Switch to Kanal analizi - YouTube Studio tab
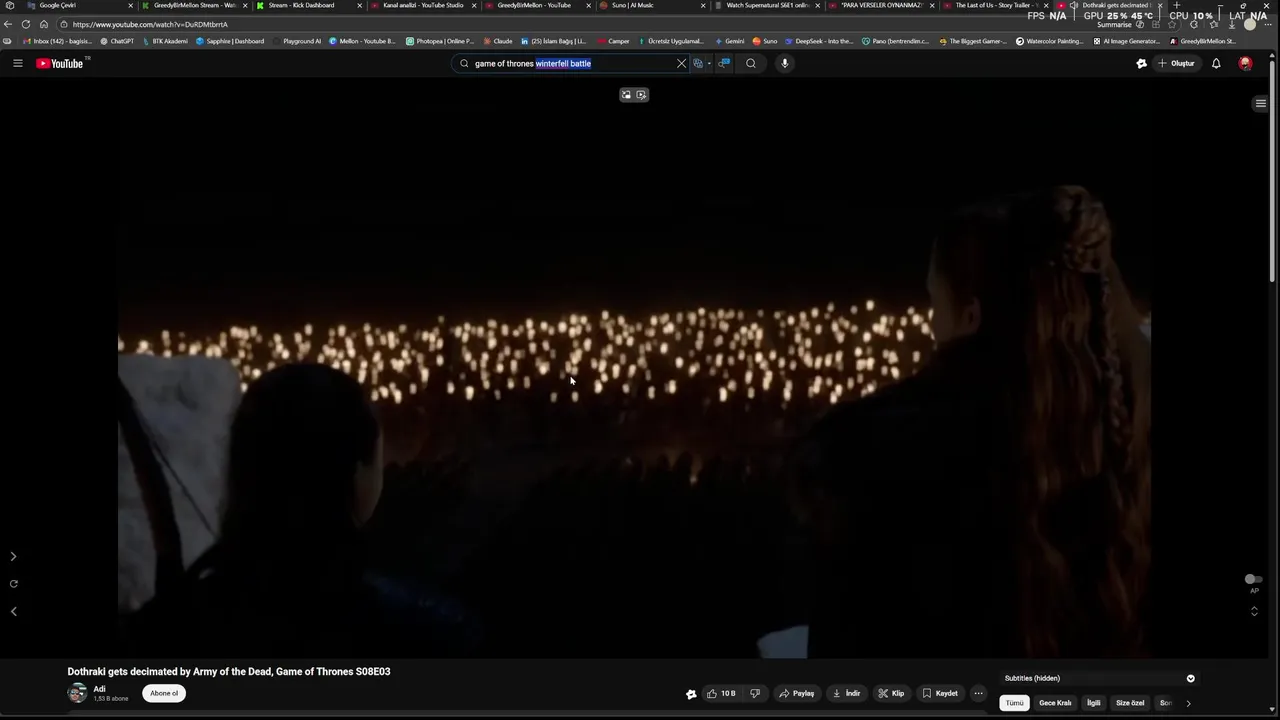The image size is (1280, 720). pos(423,5)
